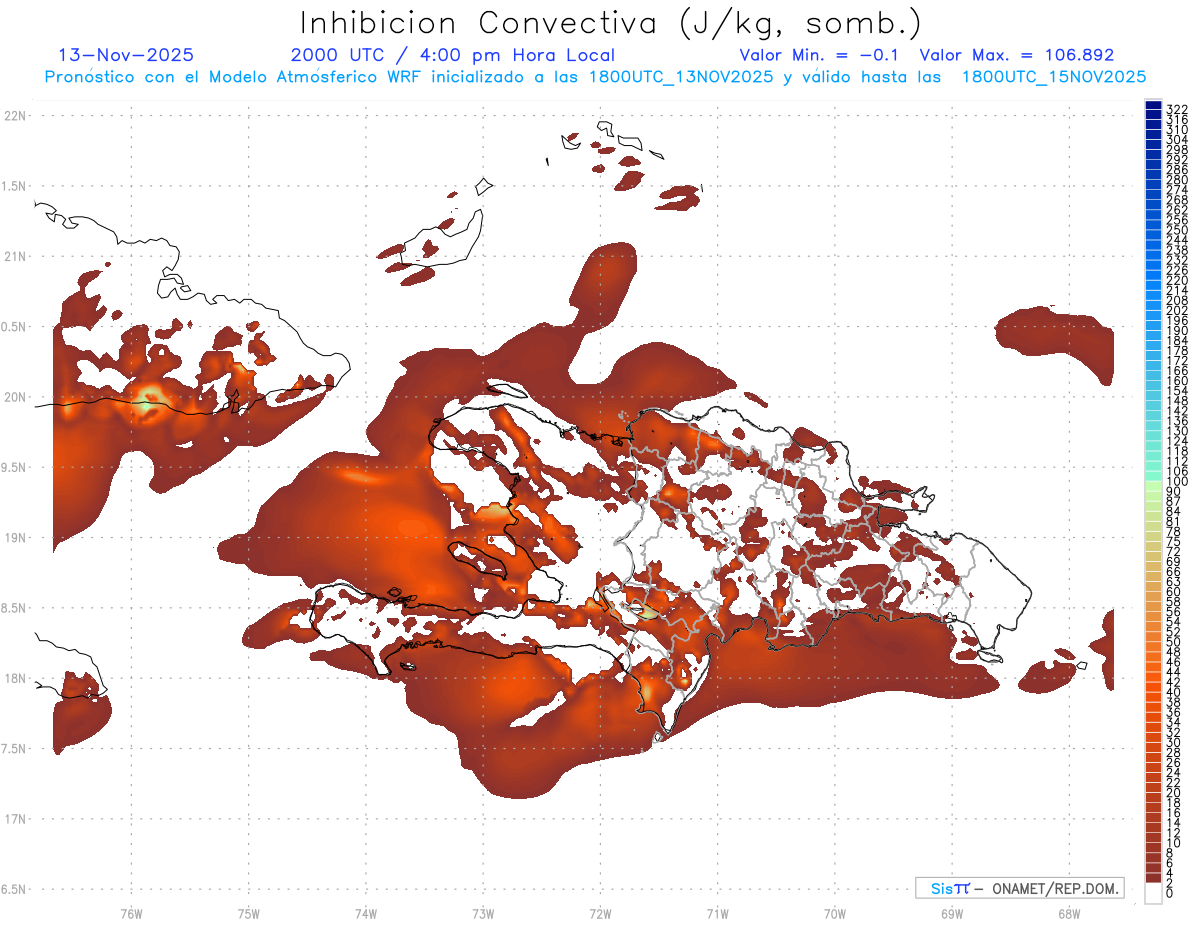Click the colorbar value 220

coord(1177,280)
